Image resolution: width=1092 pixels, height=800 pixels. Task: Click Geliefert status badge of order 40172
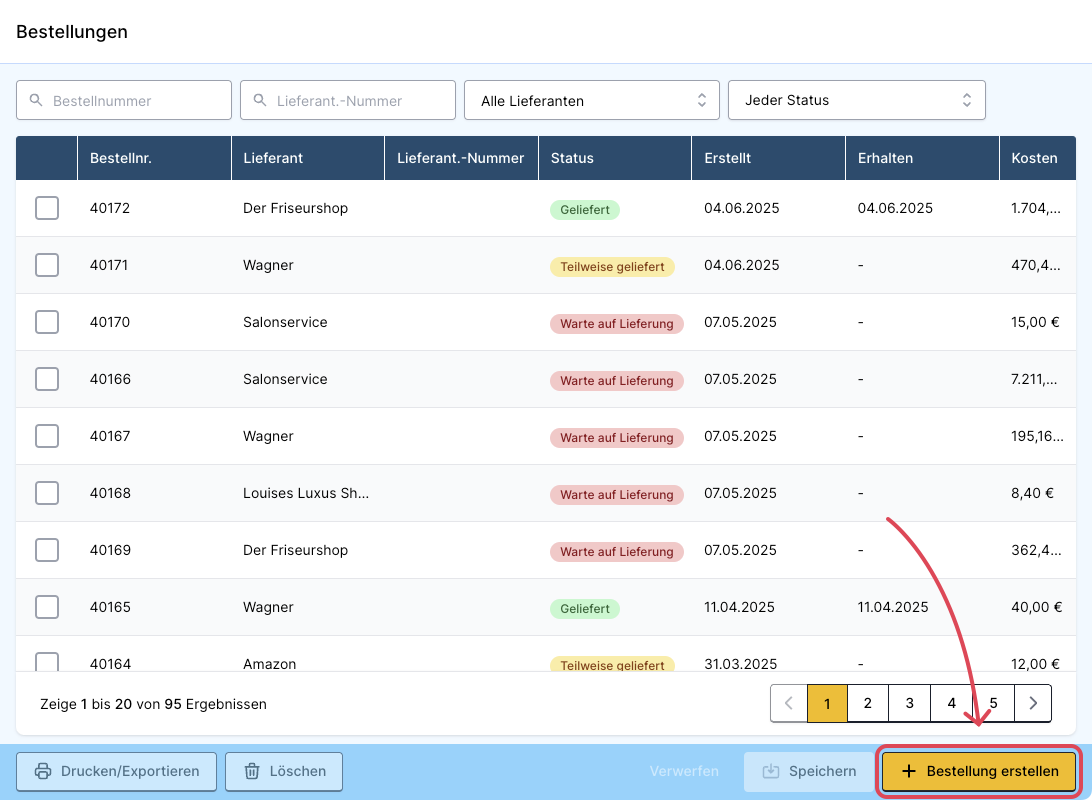point(585,210)
